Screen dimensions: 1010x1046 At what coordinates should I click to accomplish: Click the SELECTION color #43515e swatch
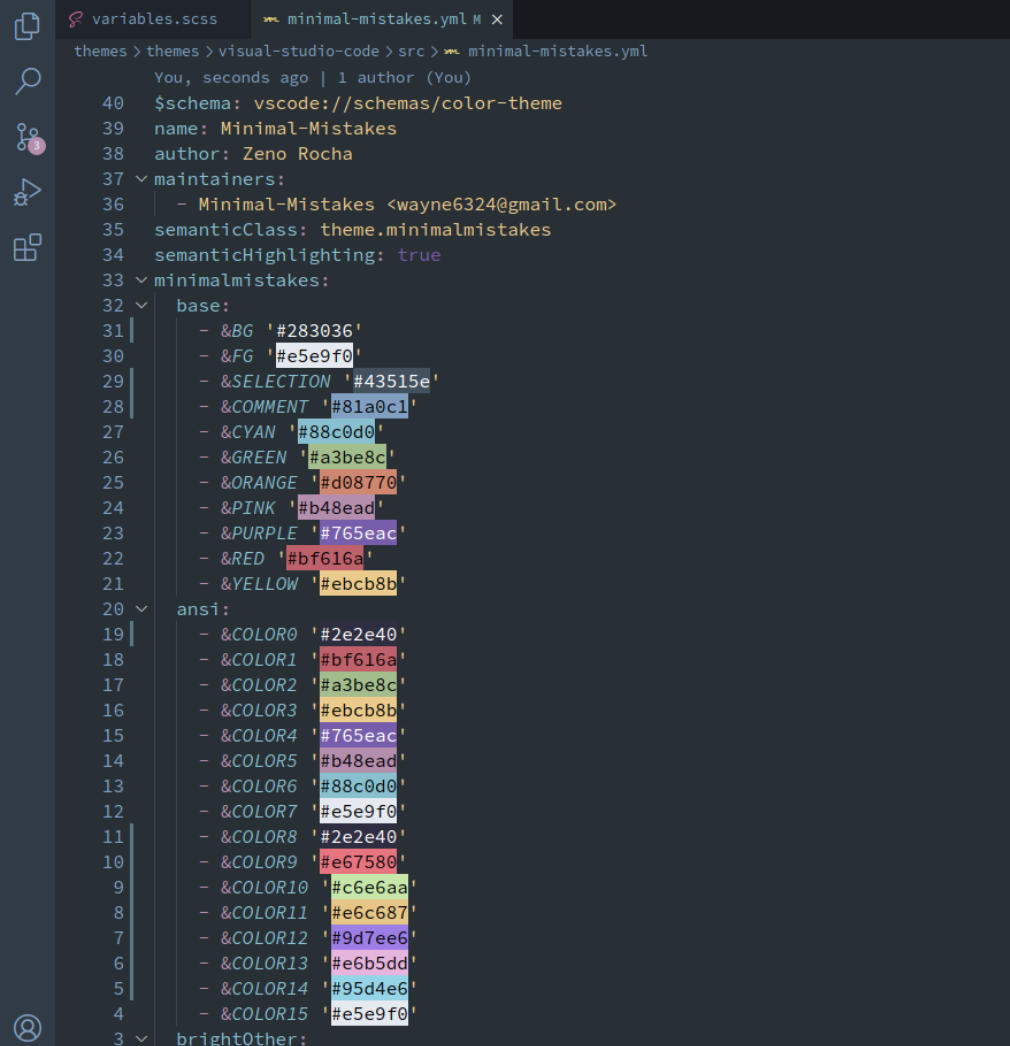click(392, 382)
